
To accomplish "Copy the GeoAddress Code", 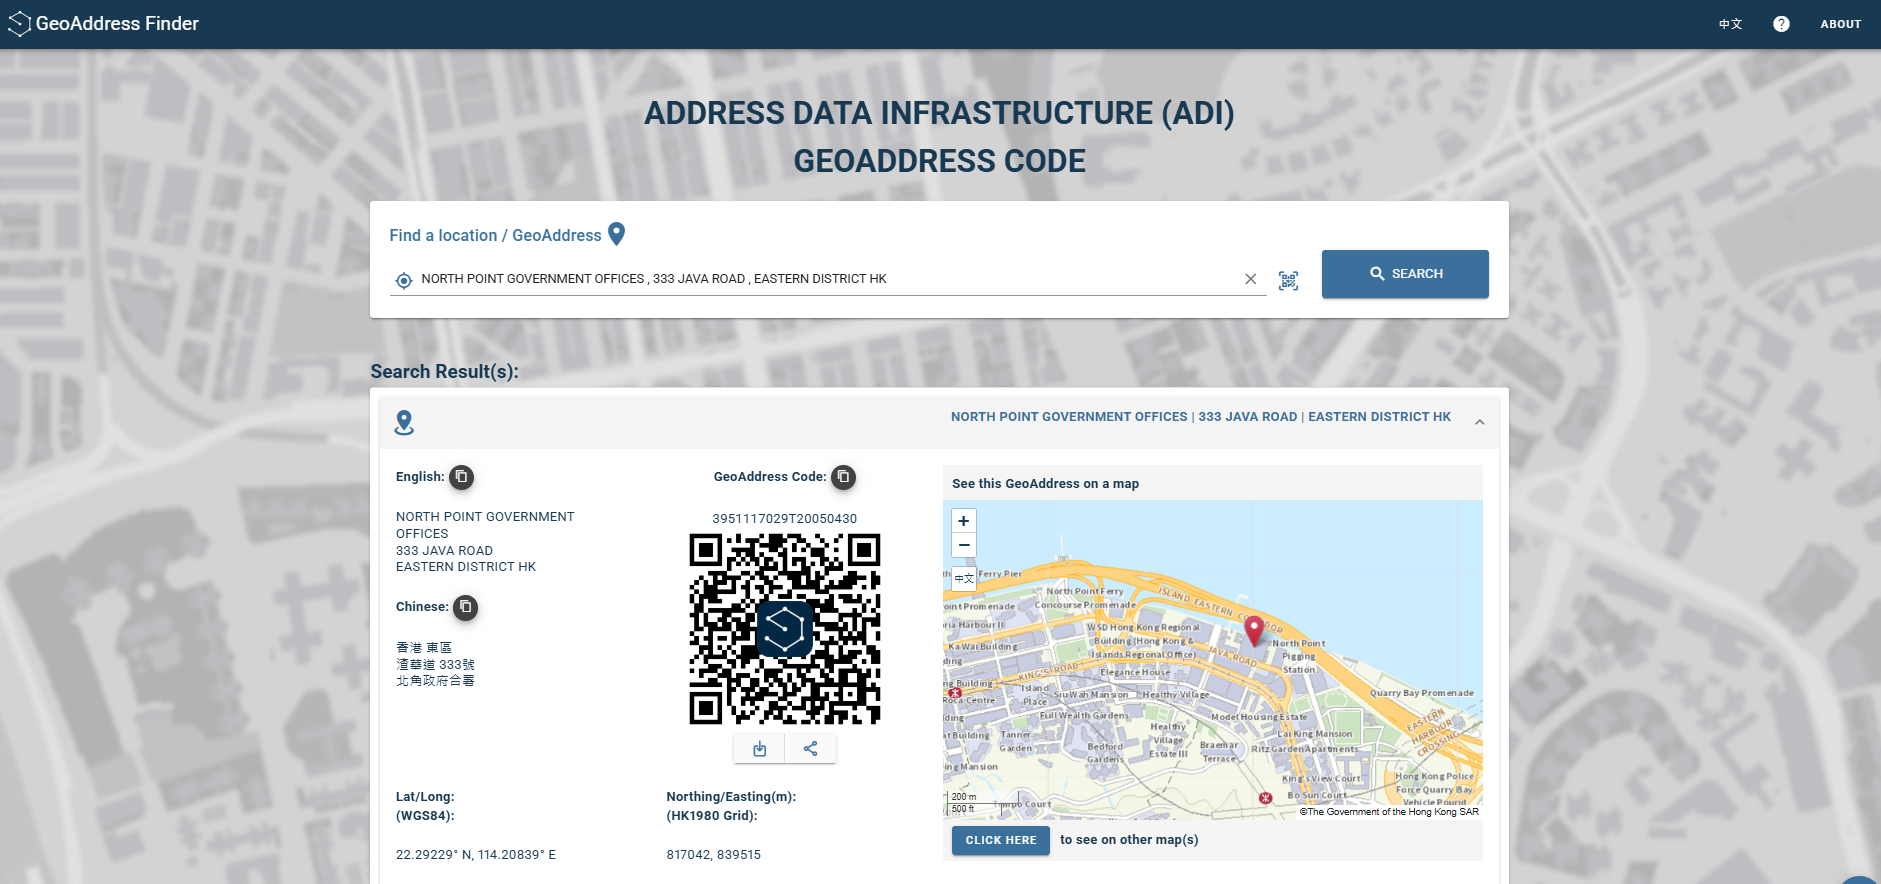I will point(843,477).
